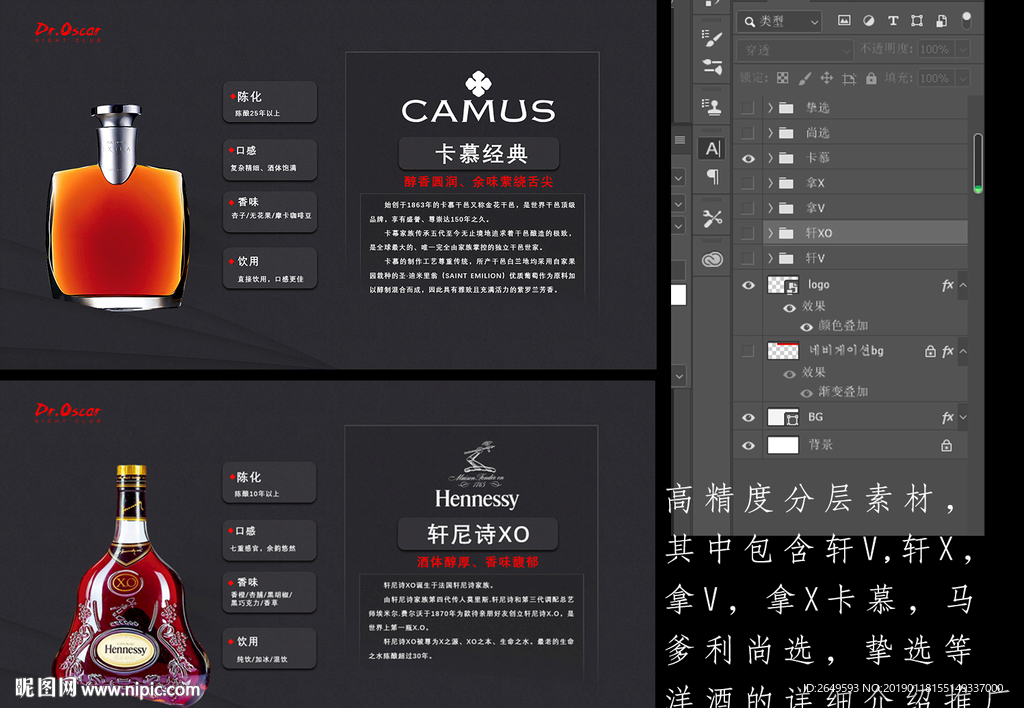Select the BG layer

tap(816, 417)
